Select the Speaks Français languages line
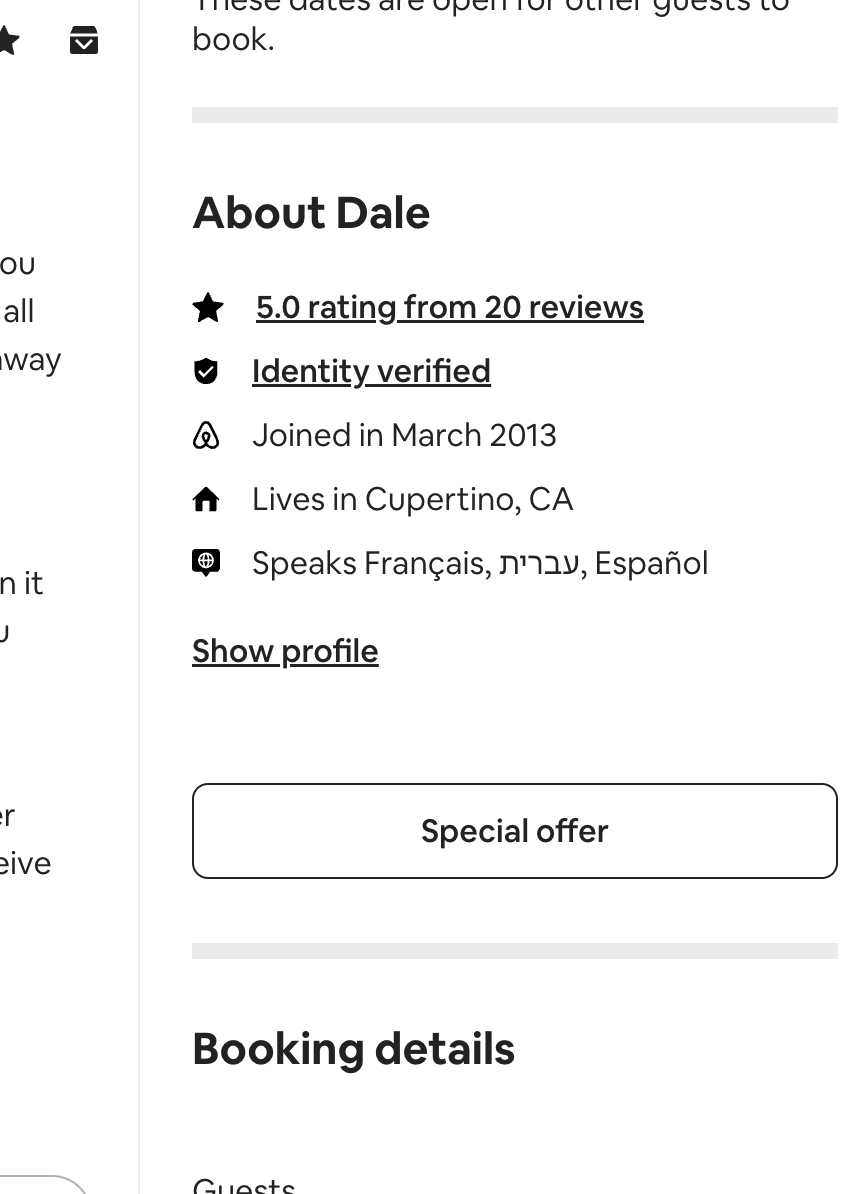The image size is (860, 1194). pyautogui.click(x=480, y=563)
